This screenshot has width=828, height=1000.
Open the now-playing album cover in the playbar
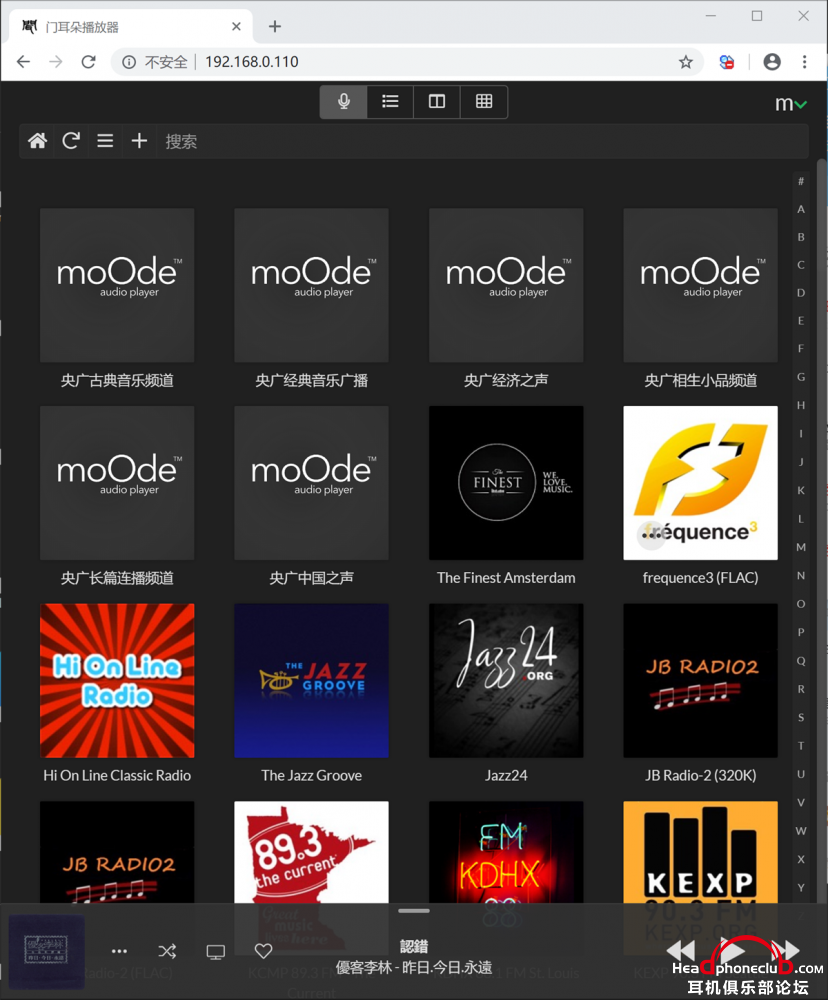(x=46, y=951)
